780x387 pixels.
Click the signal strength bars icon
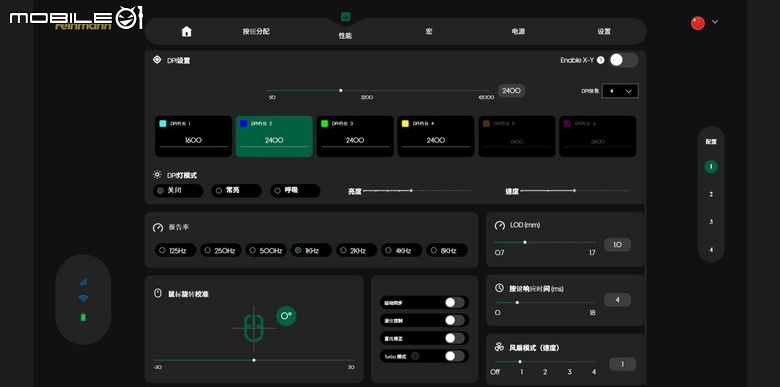pos(83,282)
